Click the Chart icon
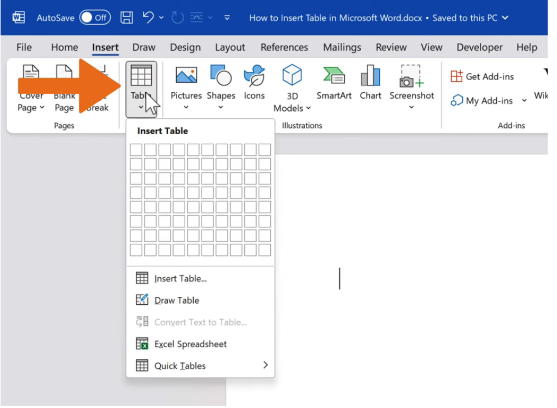 pos(370,75)
